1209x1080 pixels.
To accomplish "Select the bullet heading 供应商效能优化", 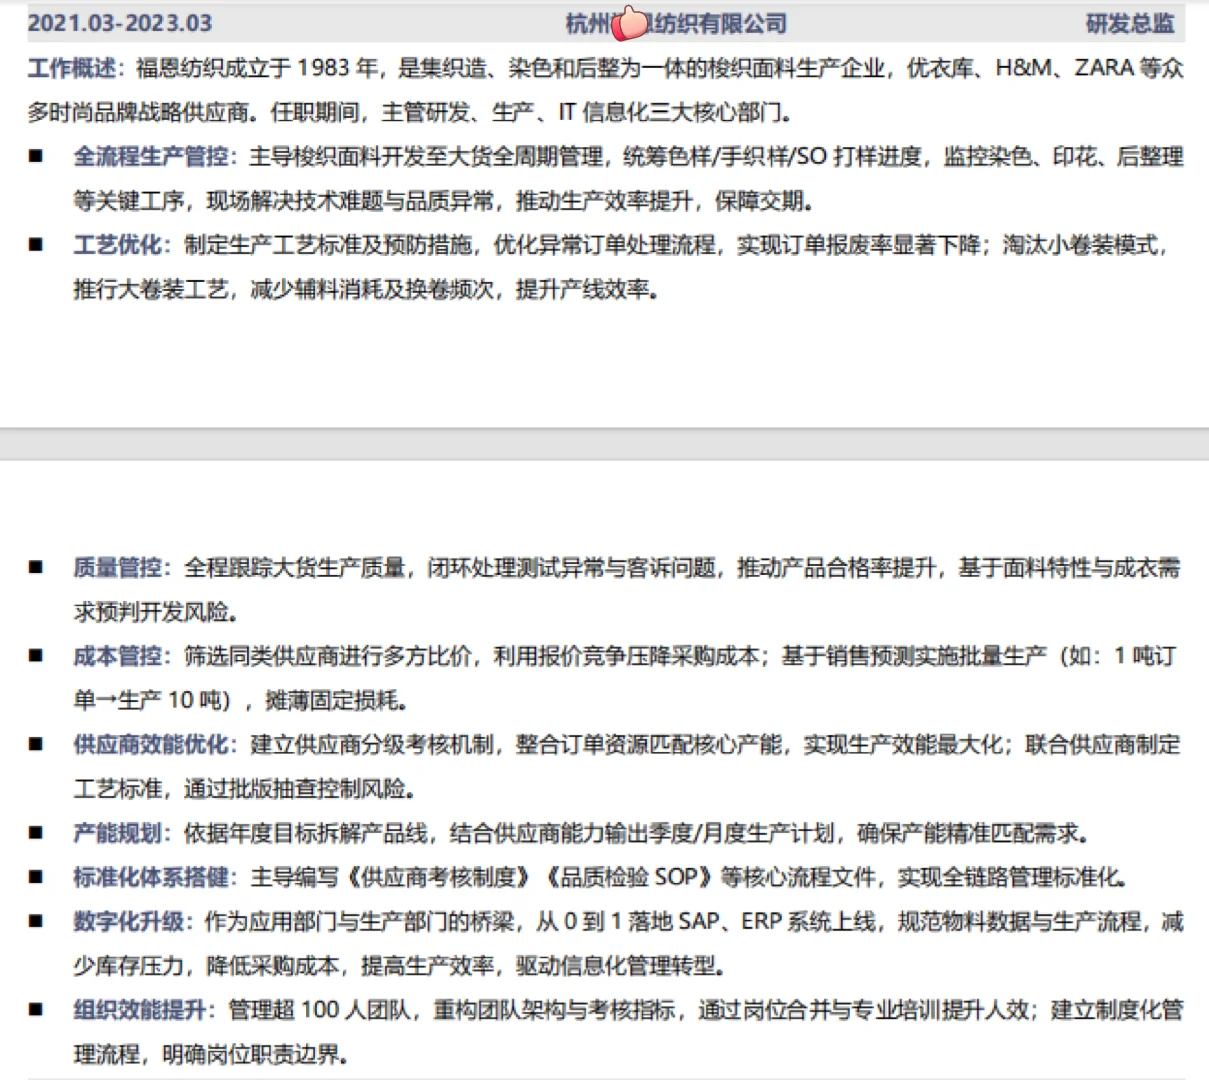I will 151,745.
